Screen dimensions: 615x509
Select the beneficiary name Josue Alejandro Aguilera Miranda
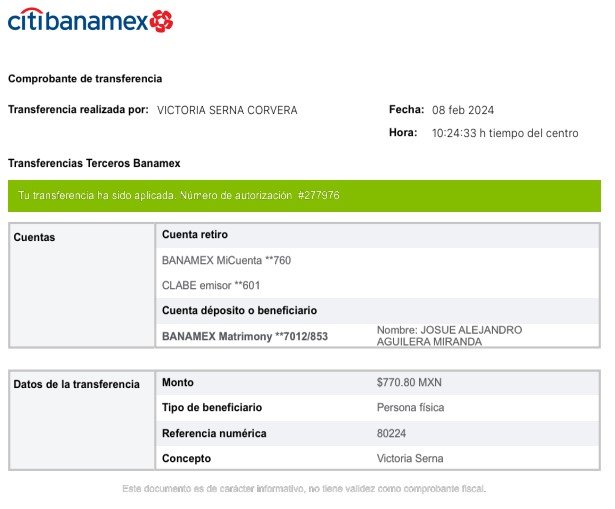pos(449,336)
